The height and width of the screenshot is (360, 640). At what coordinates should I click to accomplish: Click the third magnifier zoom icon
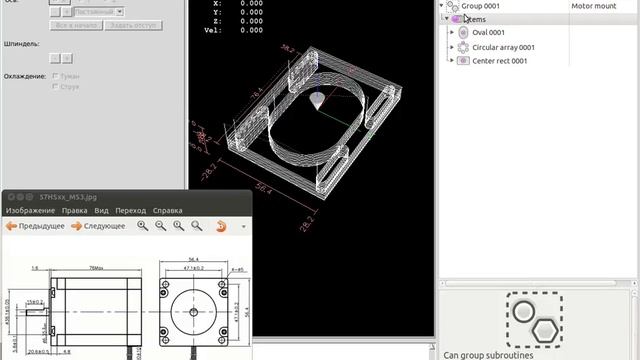(x=178, y=226)
